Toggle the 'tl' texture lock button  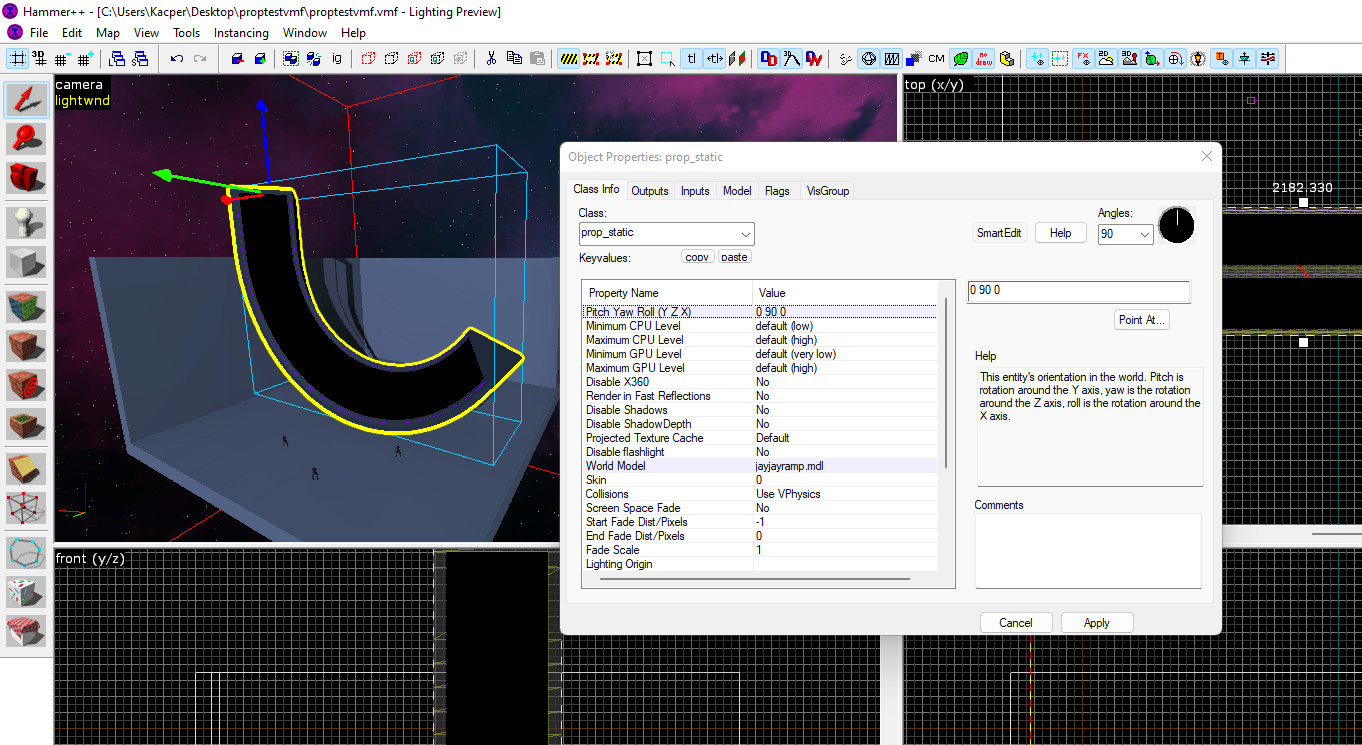point(691,59)
